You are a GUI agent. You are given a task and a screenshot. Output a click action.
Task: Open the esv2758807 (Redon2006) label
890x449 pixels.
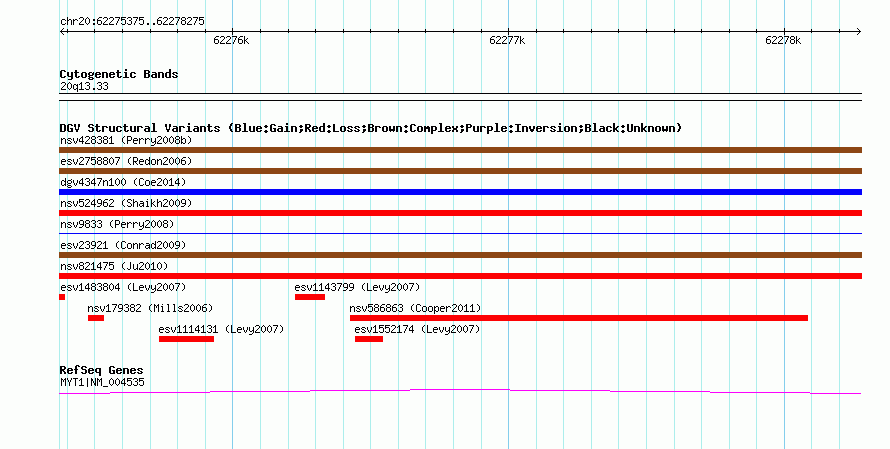(126, 161)
